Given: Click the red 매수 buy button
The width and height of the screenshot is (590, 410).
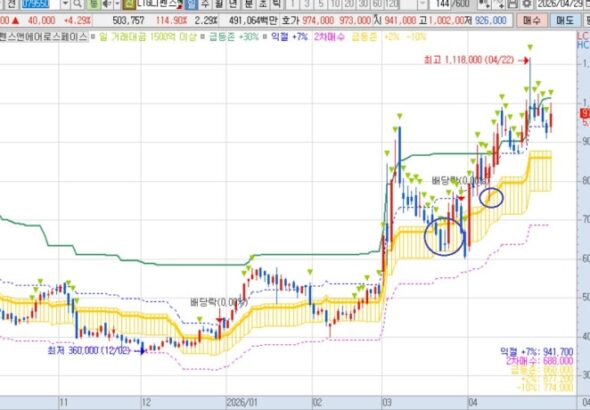Looking at the screenshot, I should pyautogui.click(x=531, y=20).
